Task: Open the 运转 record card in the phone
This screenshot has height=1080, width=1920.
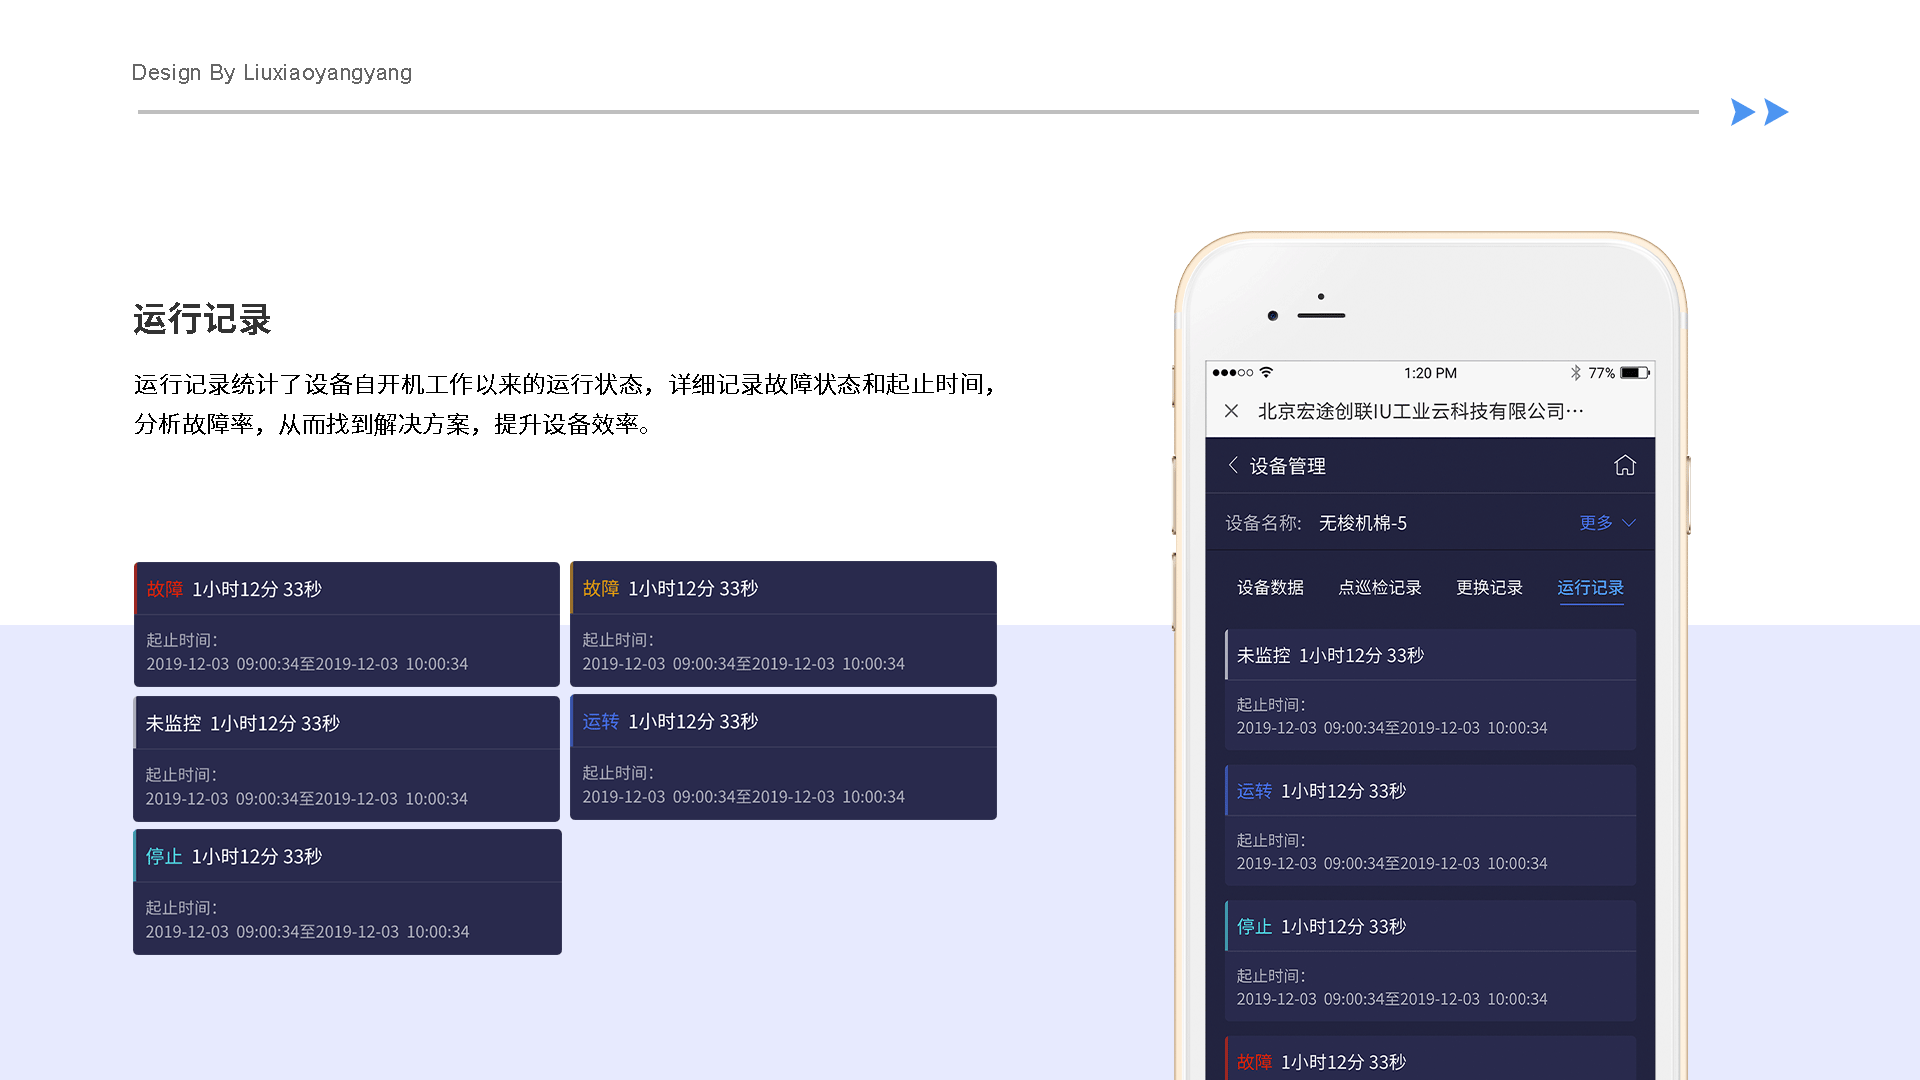Action: pos(1430,825)
